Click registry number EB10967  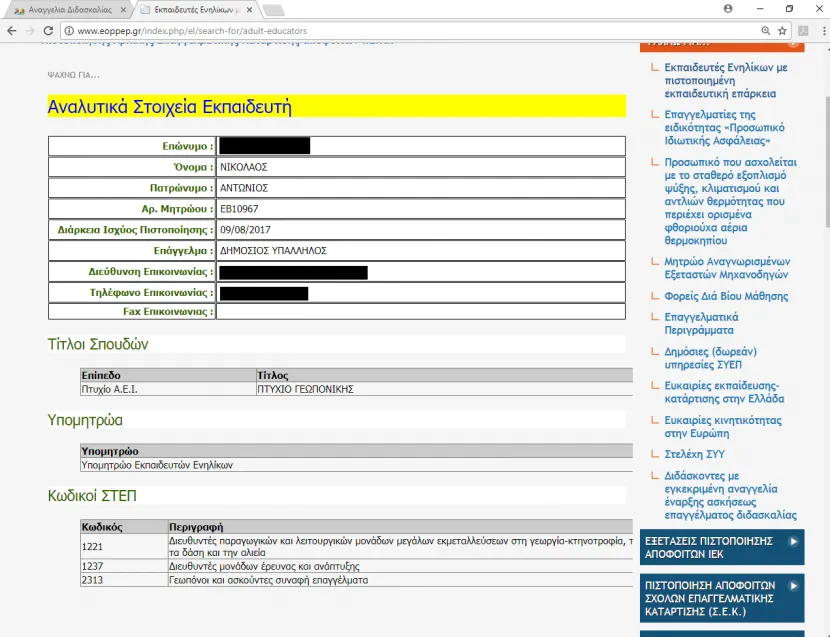(x=239, y=209)
